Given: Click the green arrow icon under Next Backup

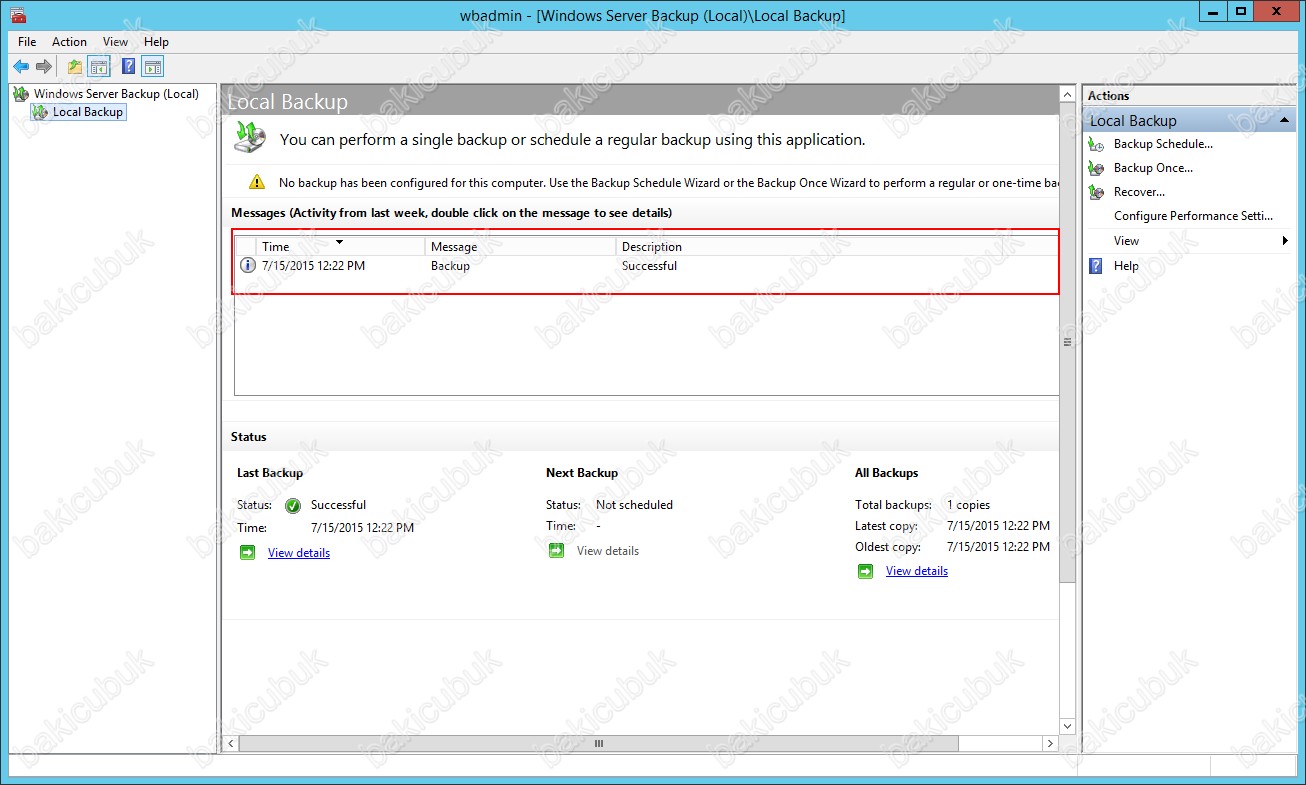Looking at the screenshot, I should (556, 550).
